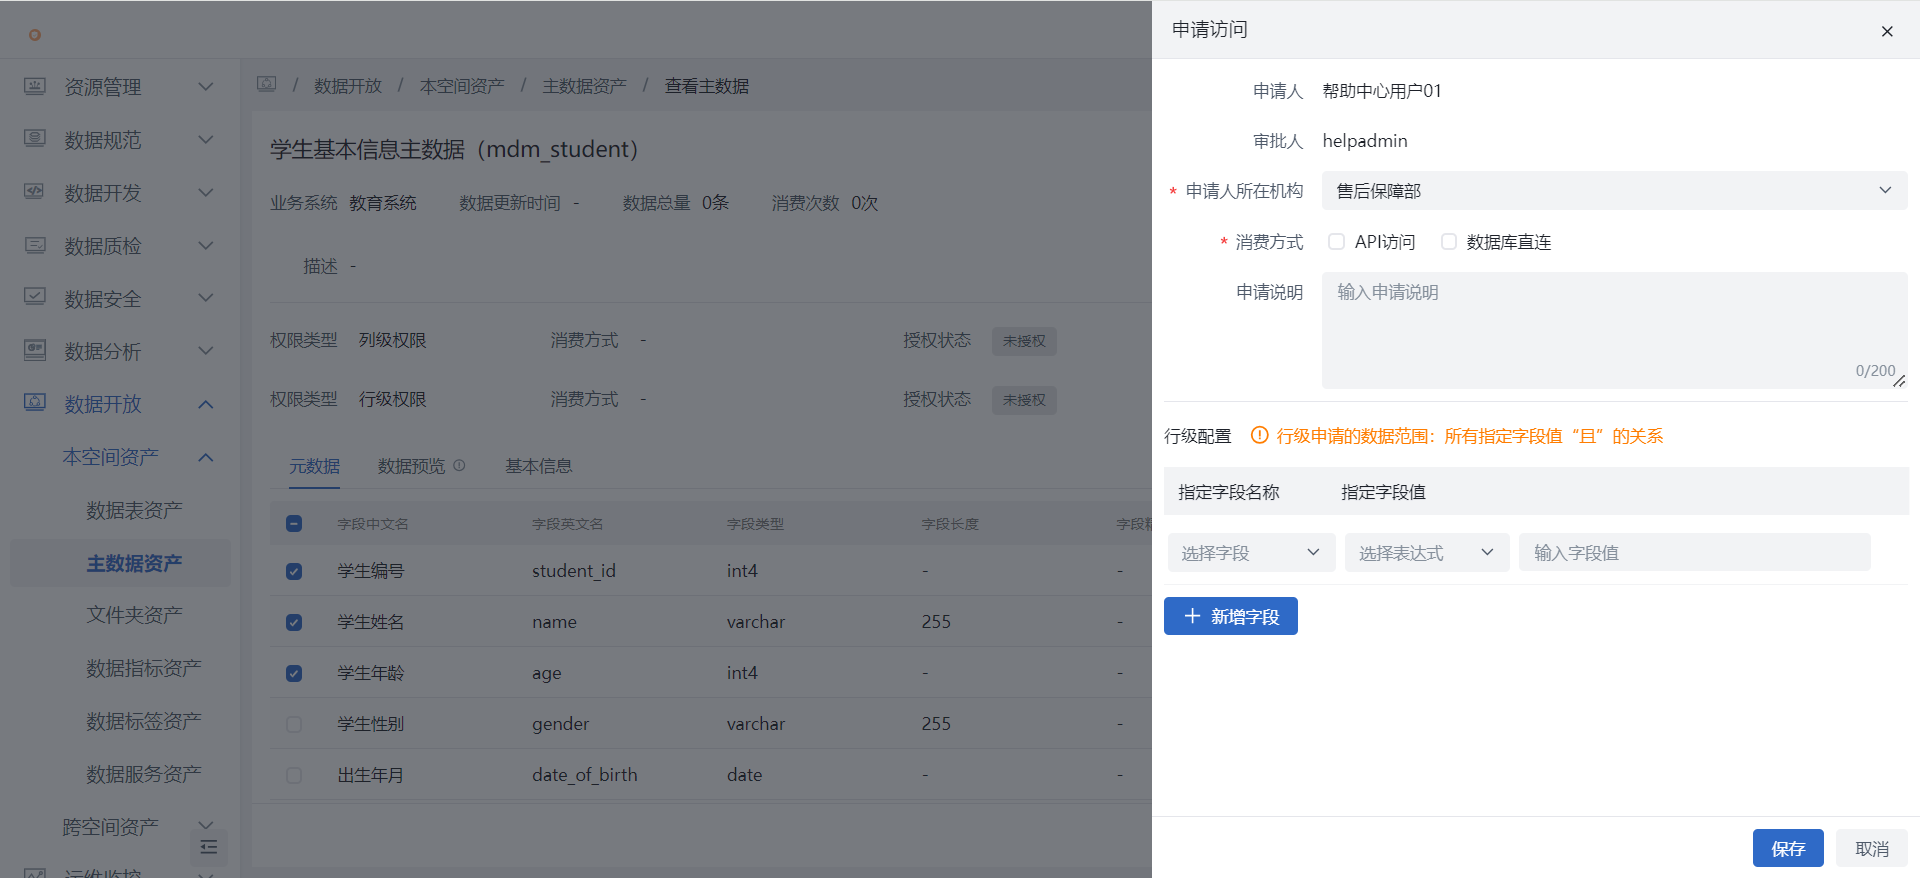Screen dimensions: 1920x878
Task: Uncheck the 学生姓名 row checkbox
Action: [x=294, y=622]
